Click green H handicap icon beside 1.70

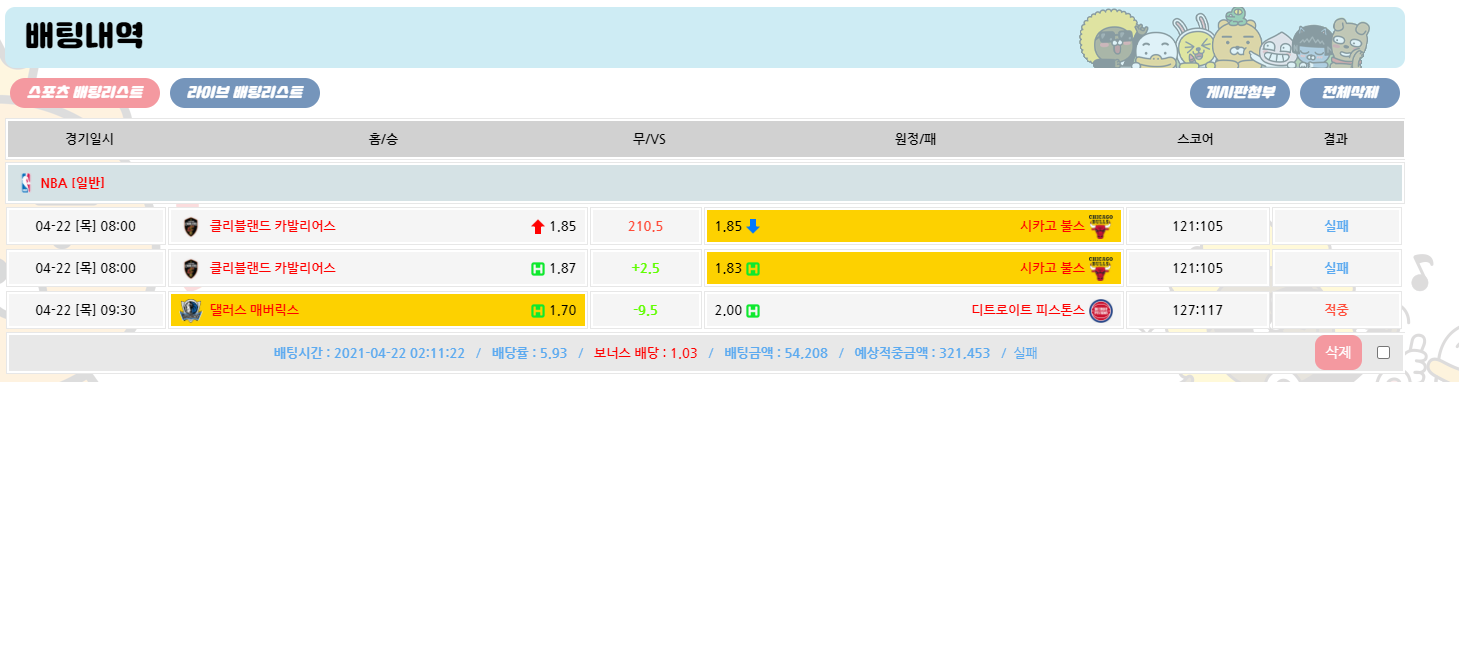click(538, 311)
